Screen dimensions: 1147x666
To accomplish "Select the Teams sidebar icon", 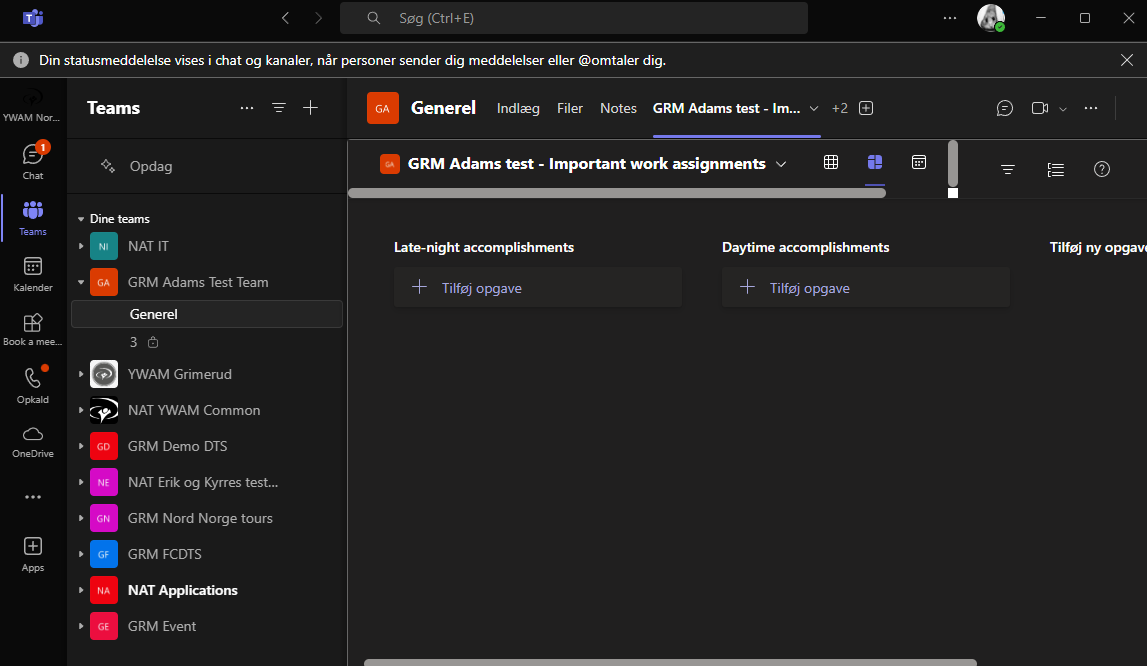I will point(33,218).
